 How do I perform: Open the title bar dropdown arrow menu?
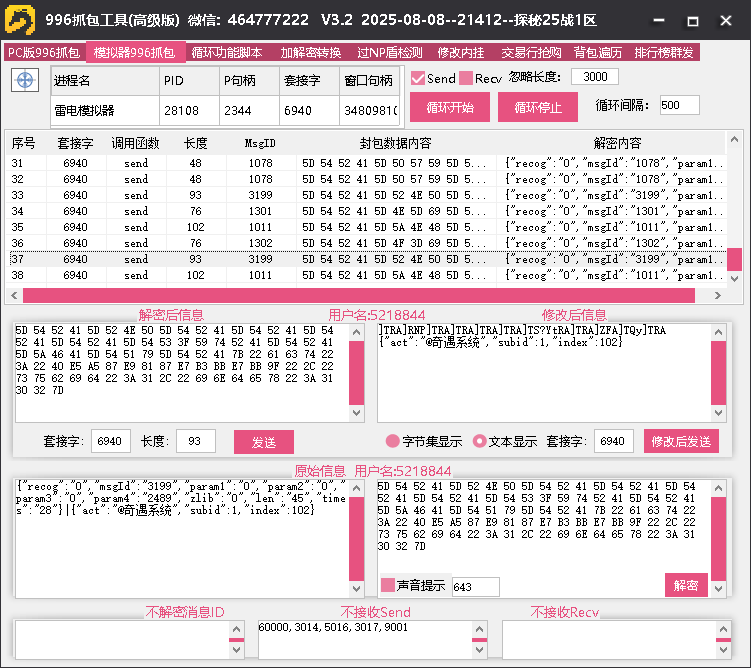[658, 20]
